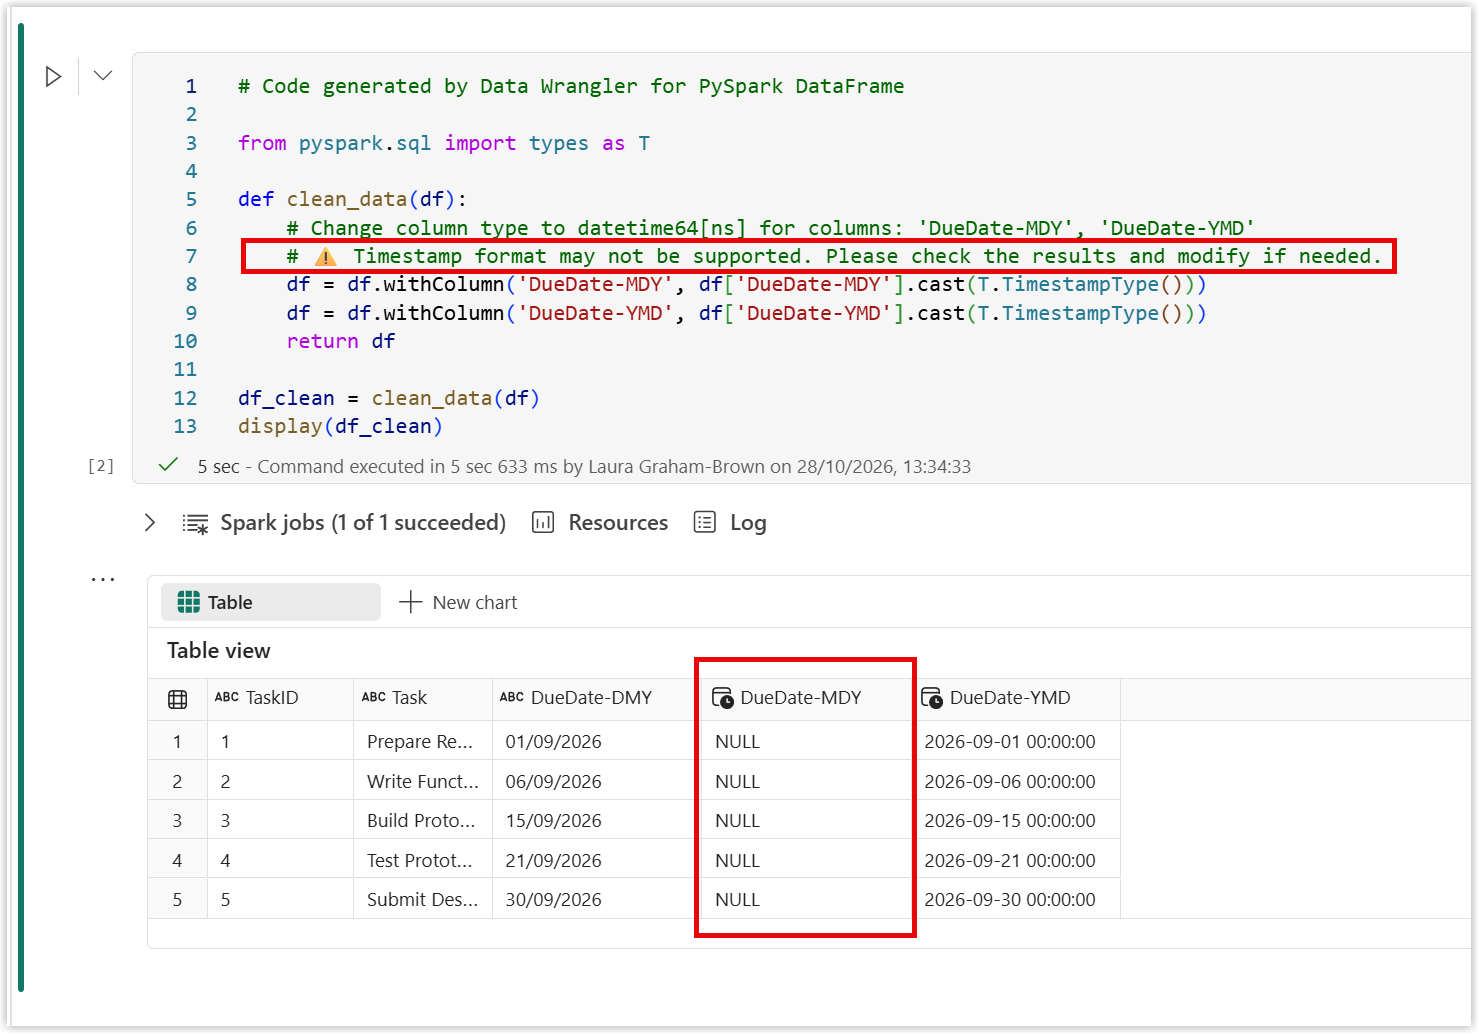Screen dimensions: 1479x1034
Task: Expand Spark jobs details chevron
Action: 150,522
